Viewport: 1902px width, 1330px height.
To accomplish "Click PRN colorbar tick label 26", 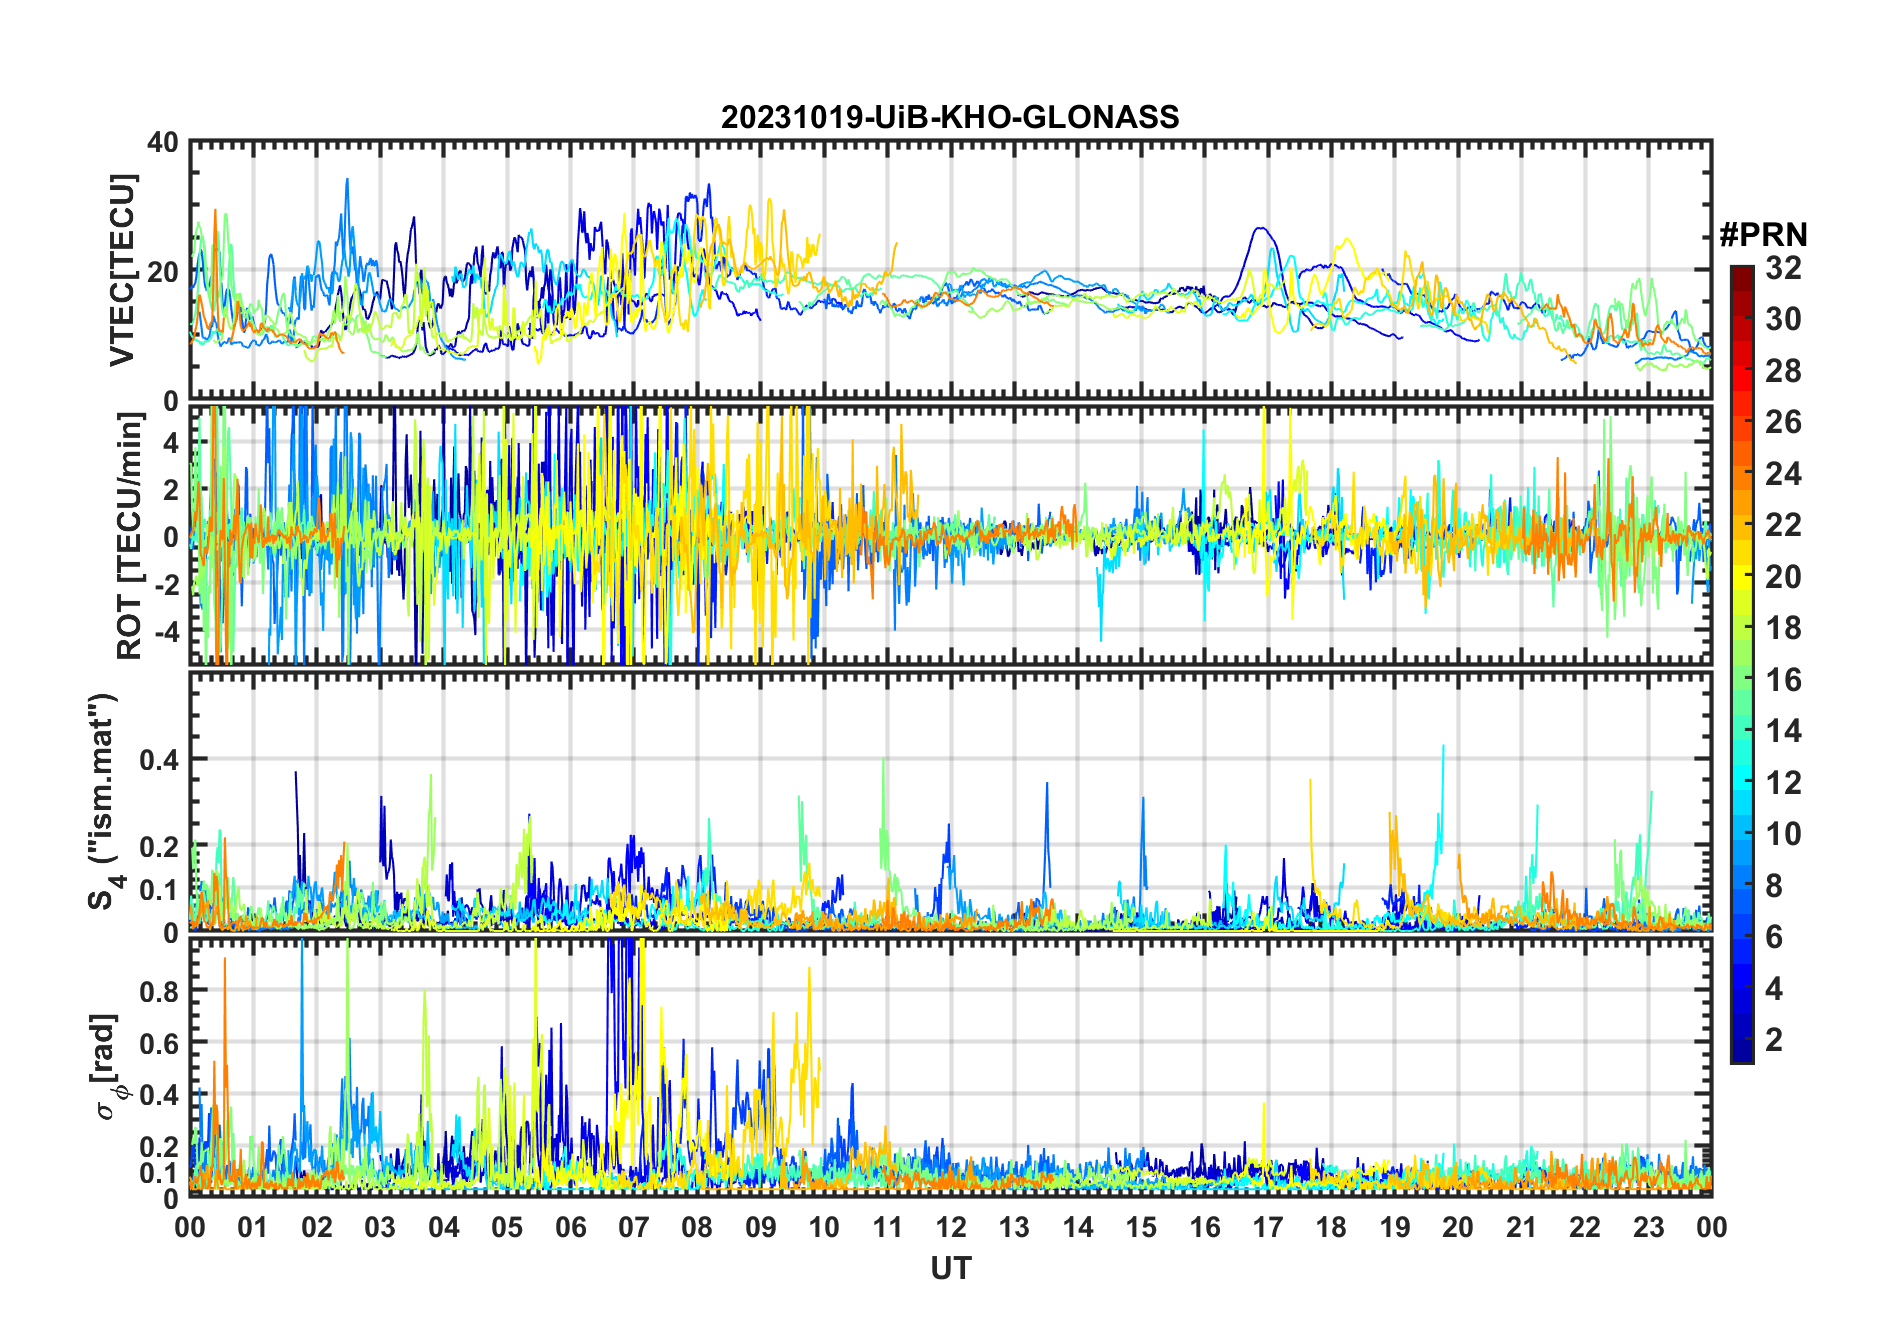I will (1784, 422).
